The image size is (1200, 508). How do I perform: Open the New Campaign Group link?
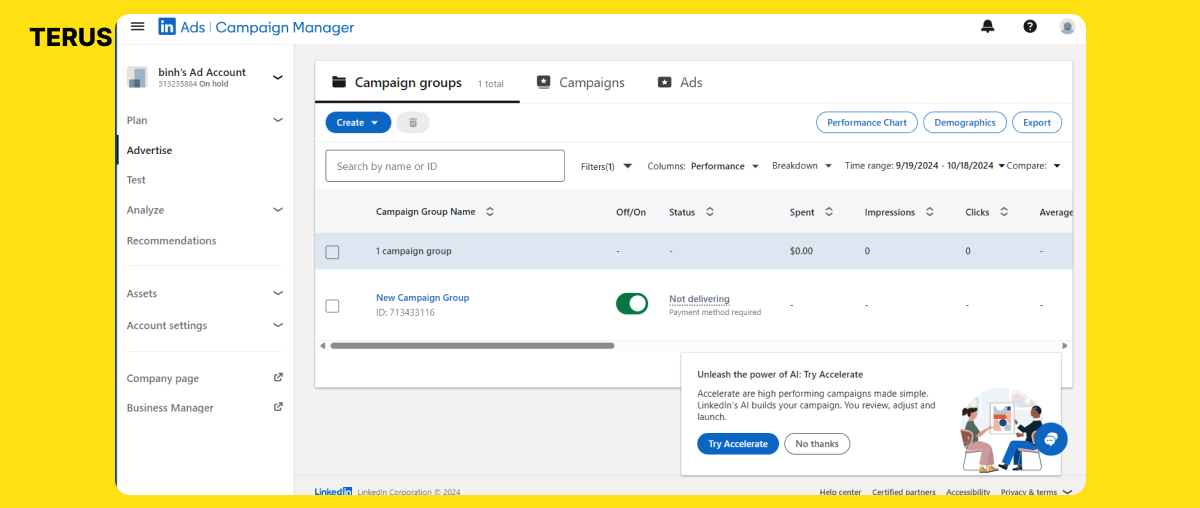pos(422,298)
